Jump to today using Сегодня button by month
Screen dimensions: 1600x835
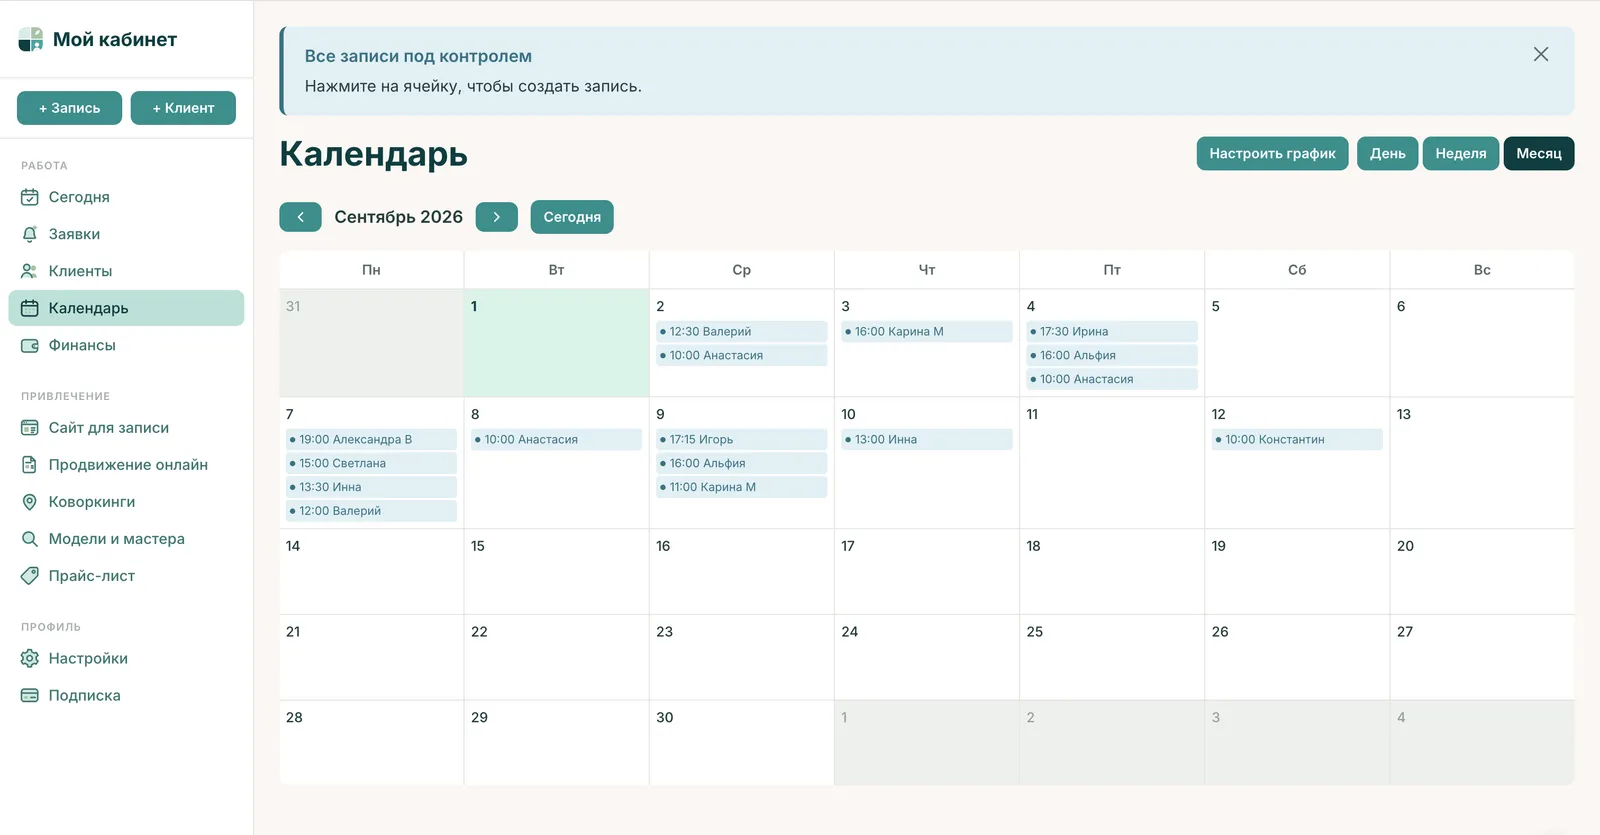572,217
